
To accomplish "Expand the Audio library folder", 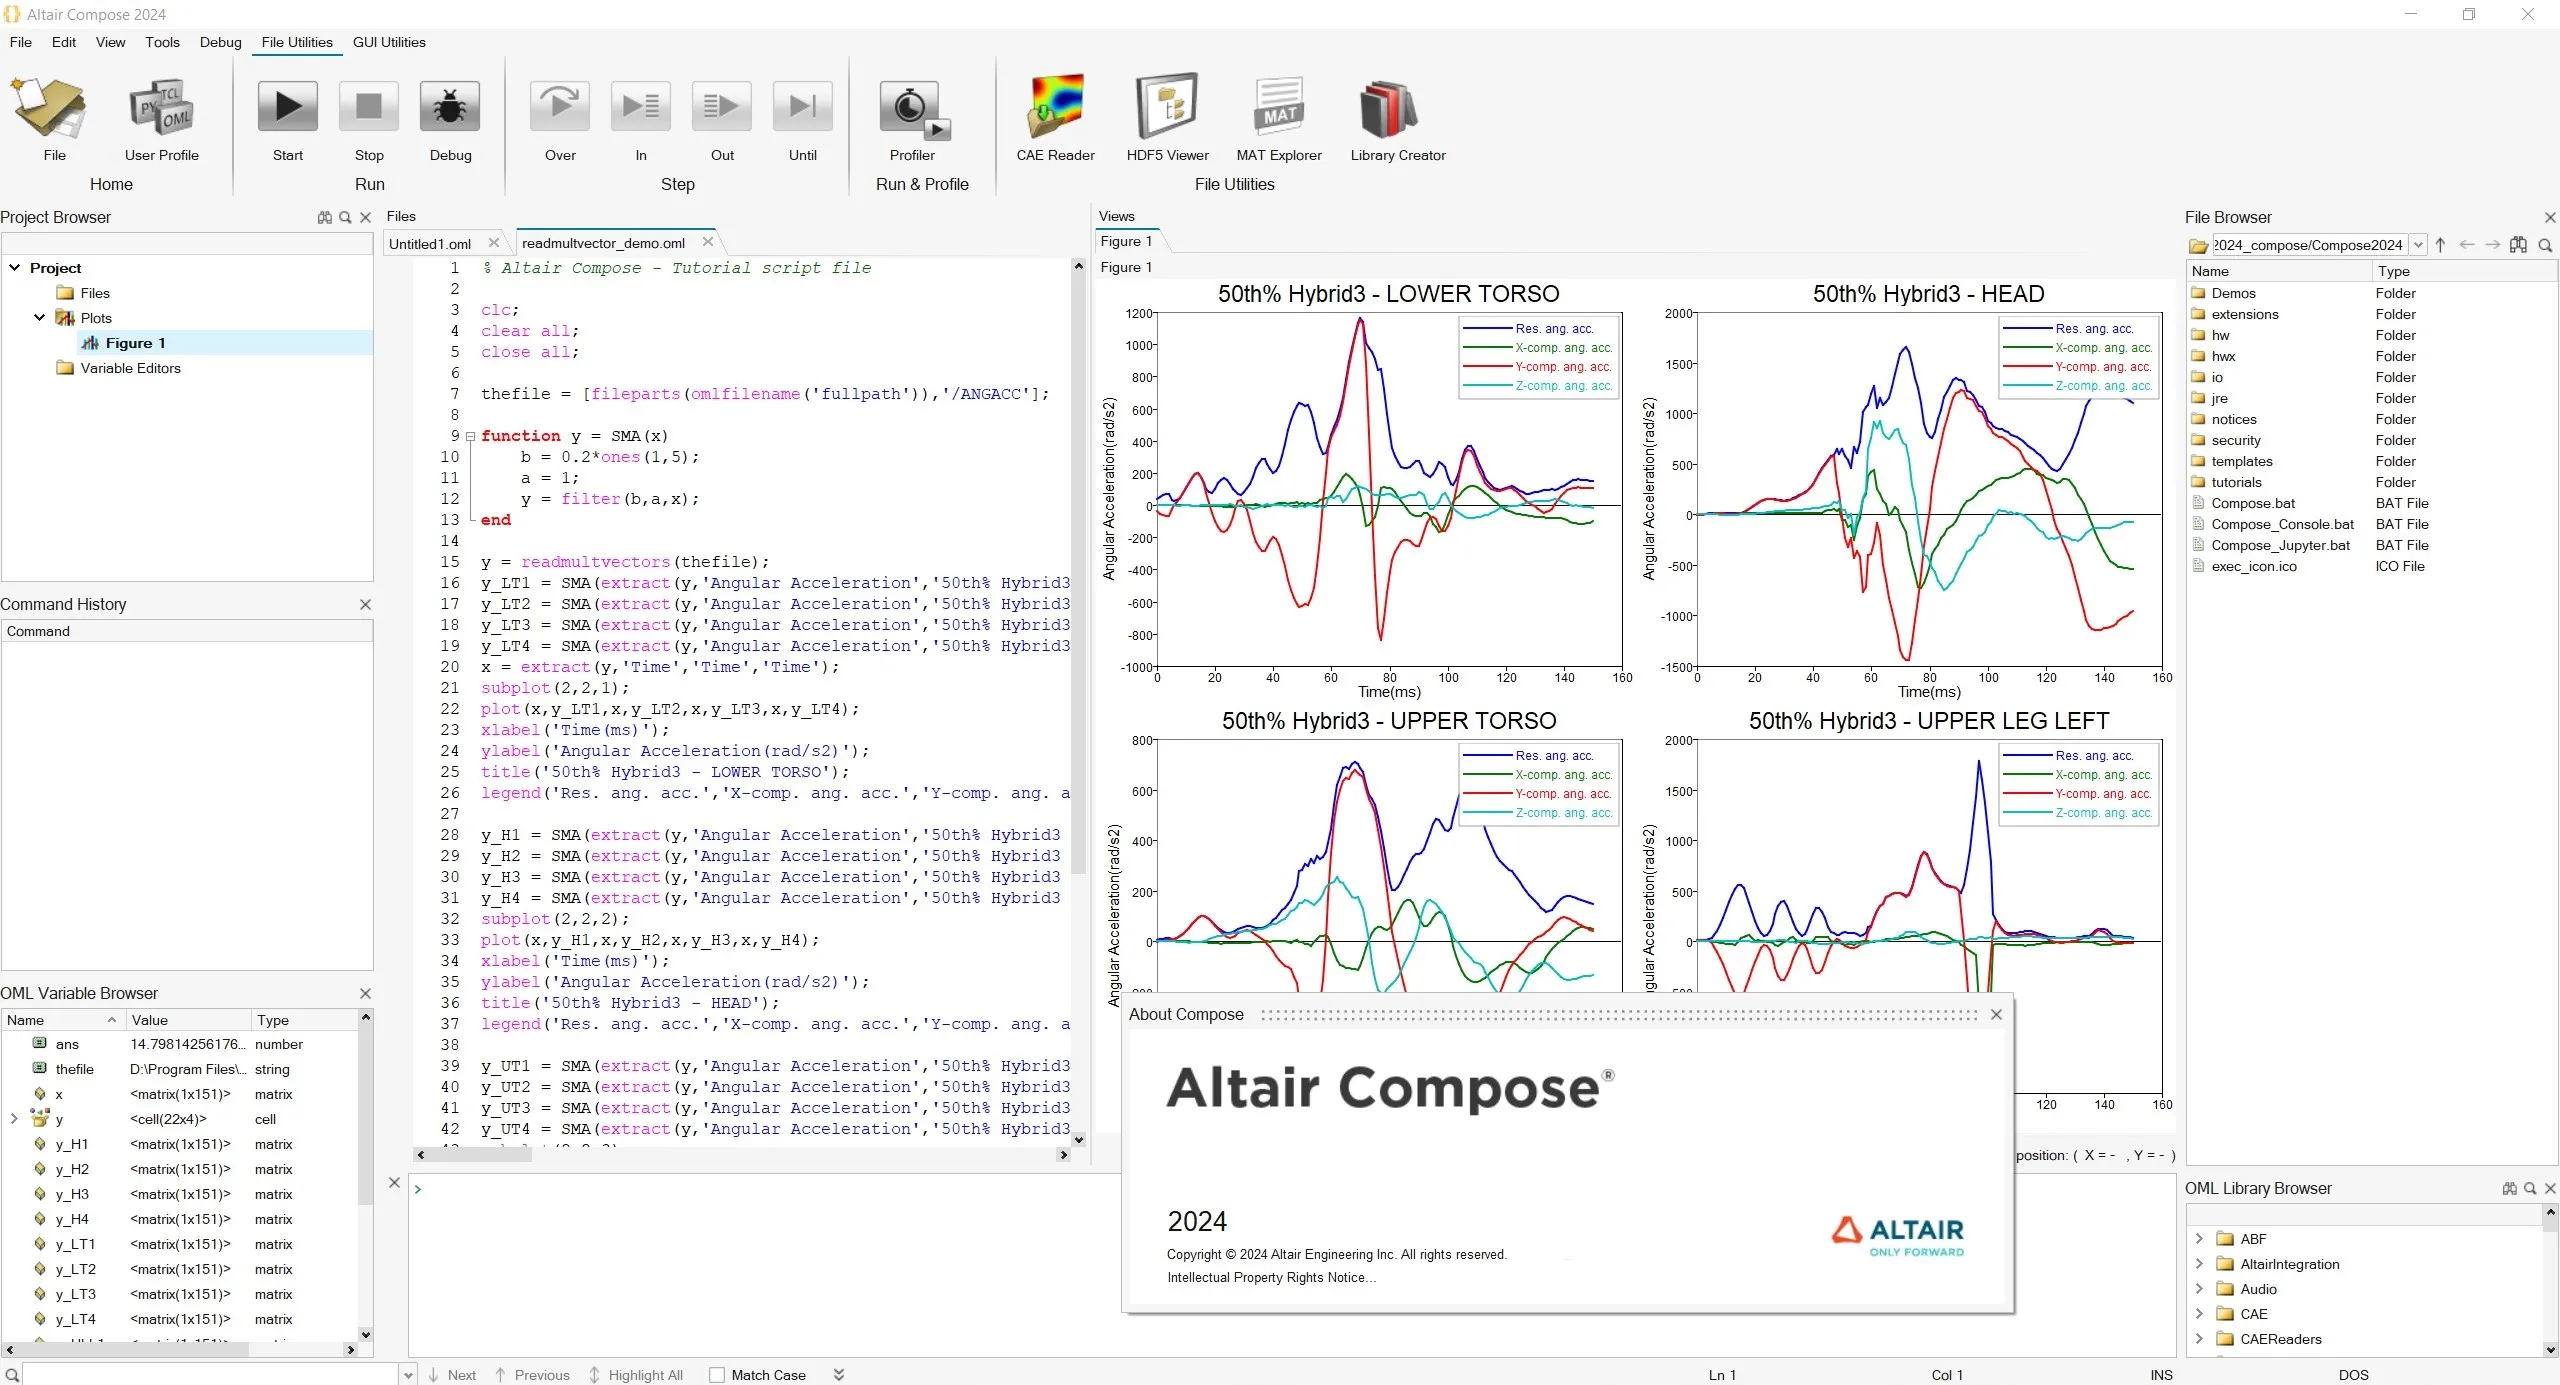I will pos(2199,1289).
